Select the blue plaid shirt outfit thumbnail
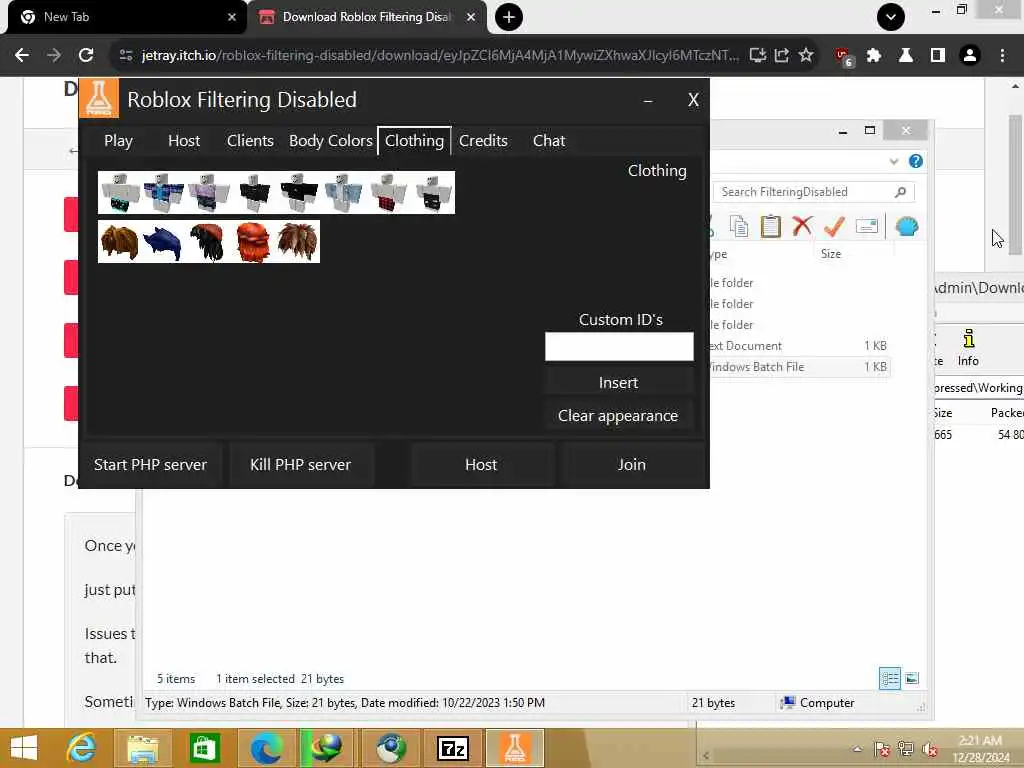The width and height of the screenshot is (1024, 768). click(x=164, y=193)
